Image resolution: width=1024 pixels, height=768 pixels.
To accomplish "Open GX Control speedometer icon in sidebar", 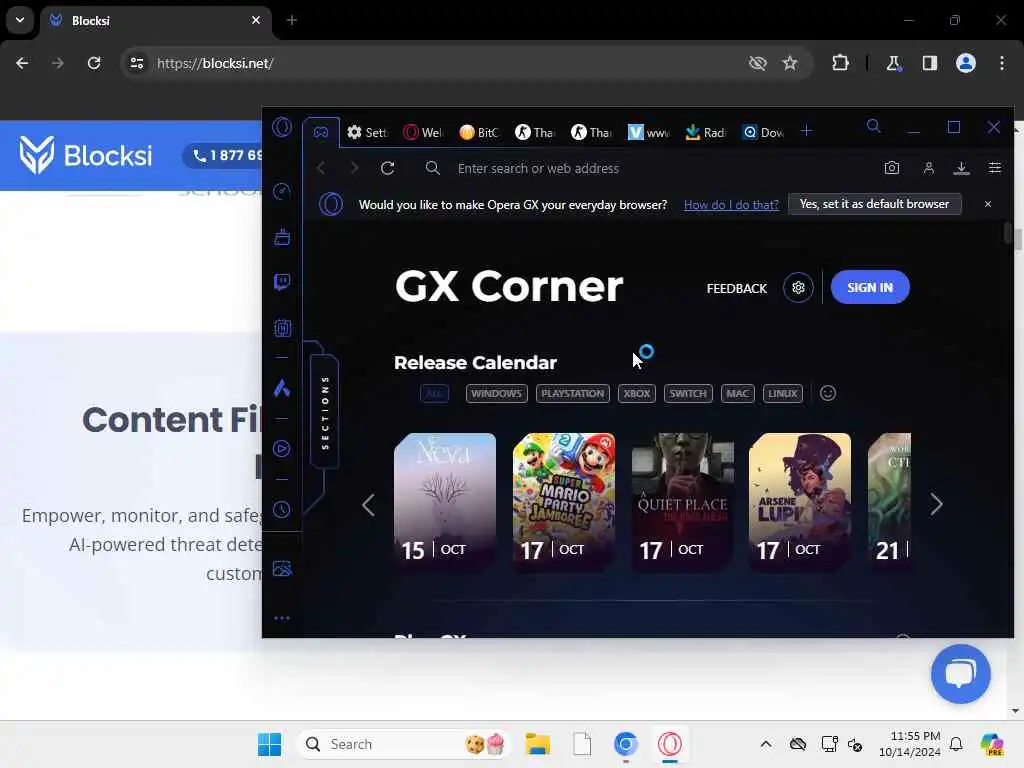I will pyautogui.click(x=282, y=191).
